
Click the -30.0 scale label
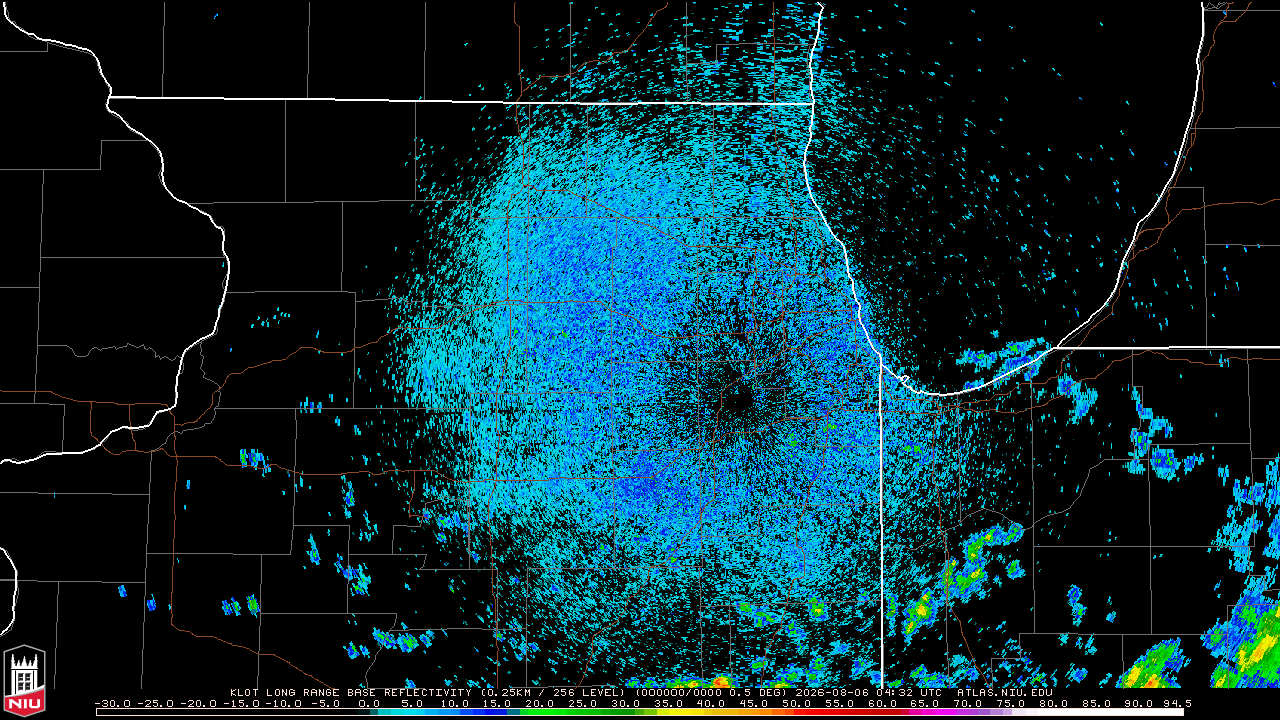click(113, 704)
